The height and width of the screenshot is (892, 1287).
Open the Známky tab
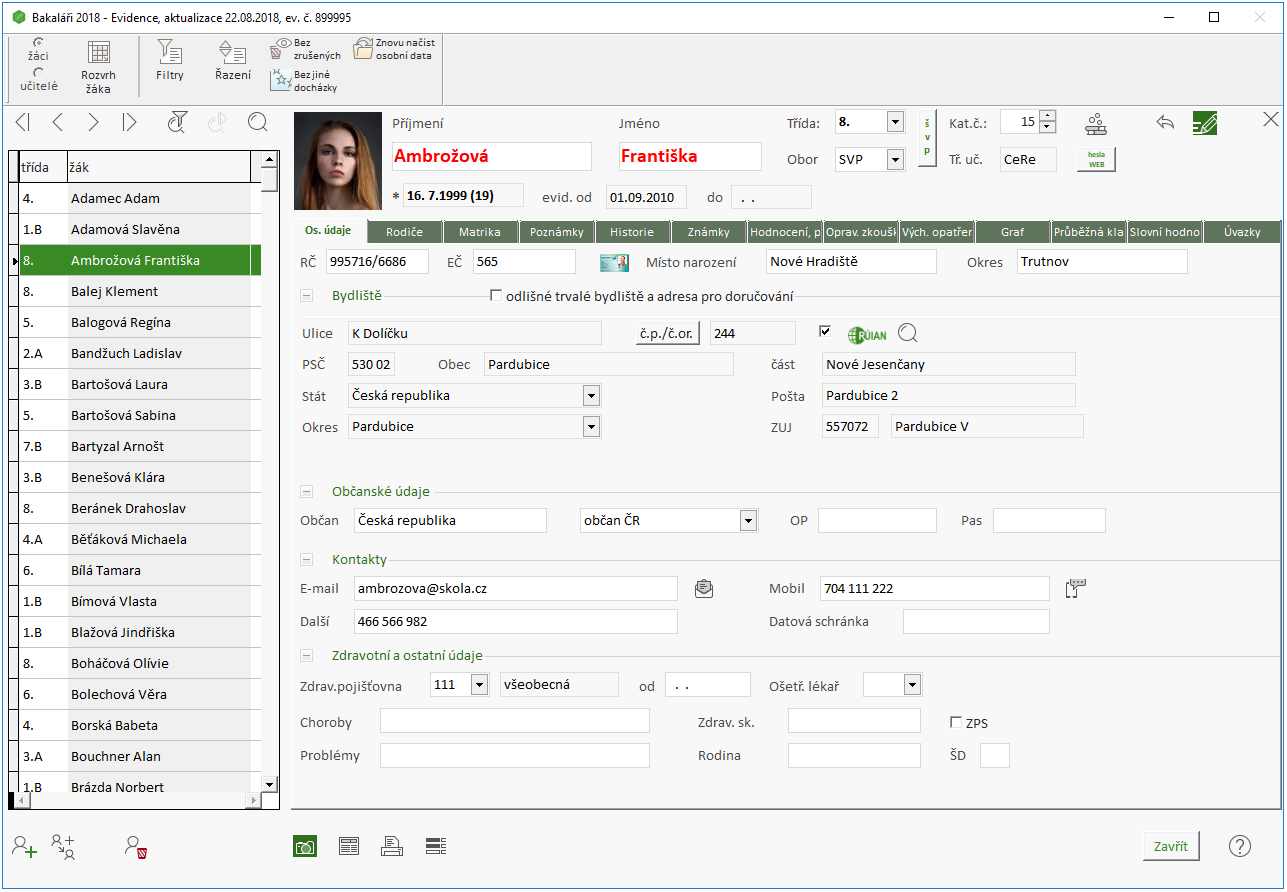[x=708, y=232]
